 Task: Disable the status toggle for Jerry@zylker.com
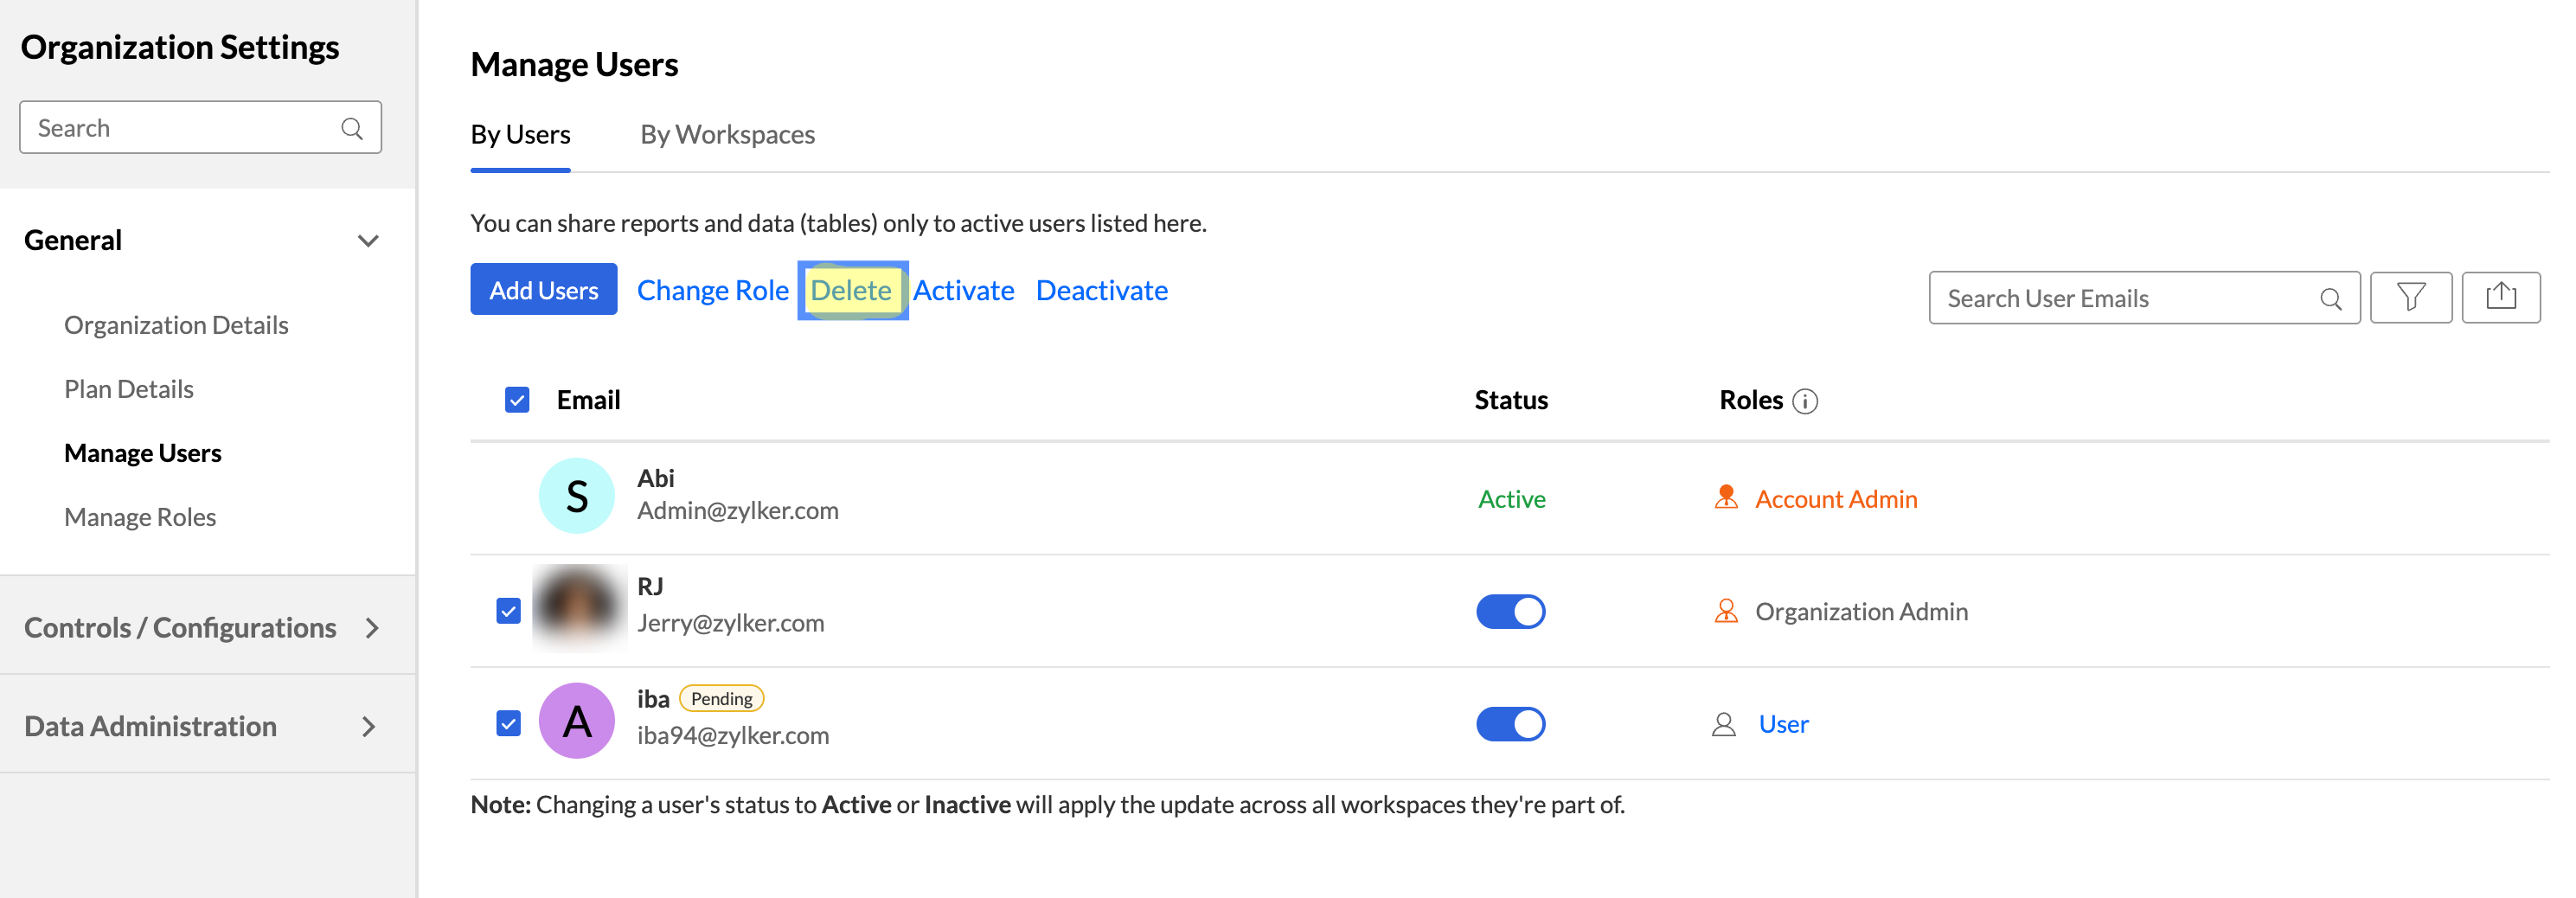coord(1510,611)
